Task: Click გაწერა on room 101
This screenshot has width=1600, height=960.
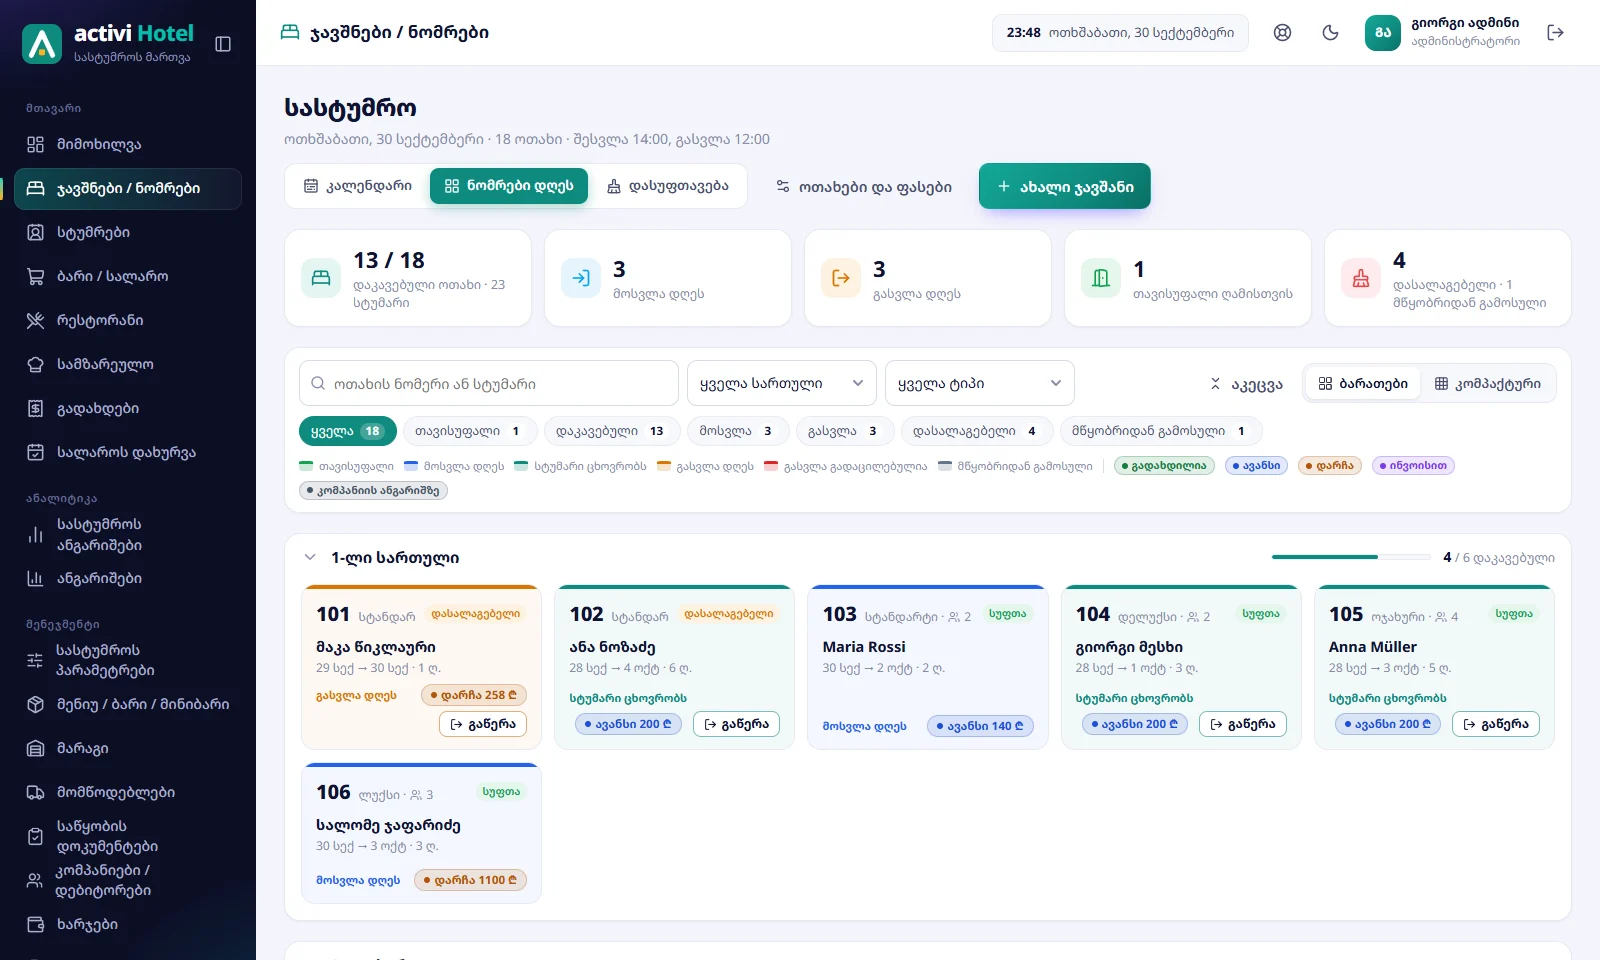Action: coord(483,724)
